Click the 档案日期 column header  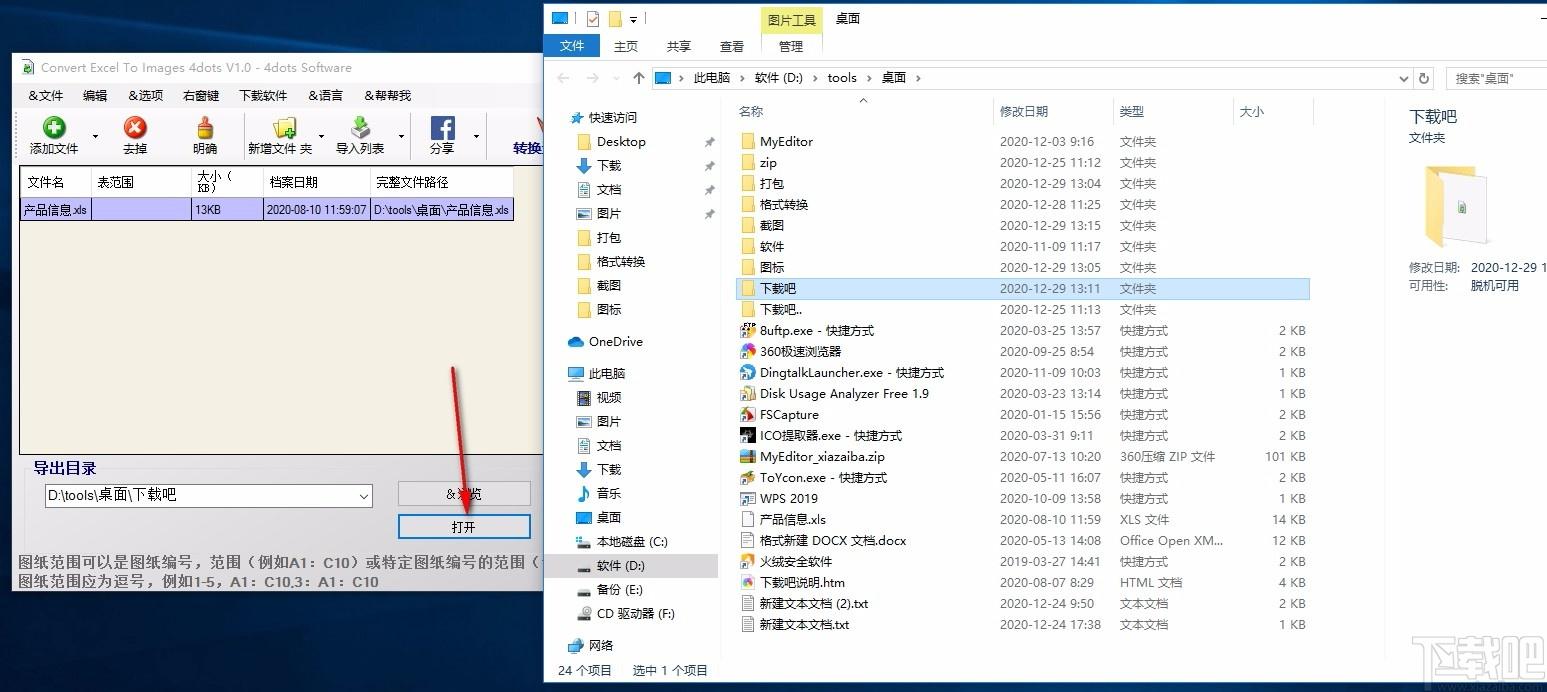tap(317, 182)
